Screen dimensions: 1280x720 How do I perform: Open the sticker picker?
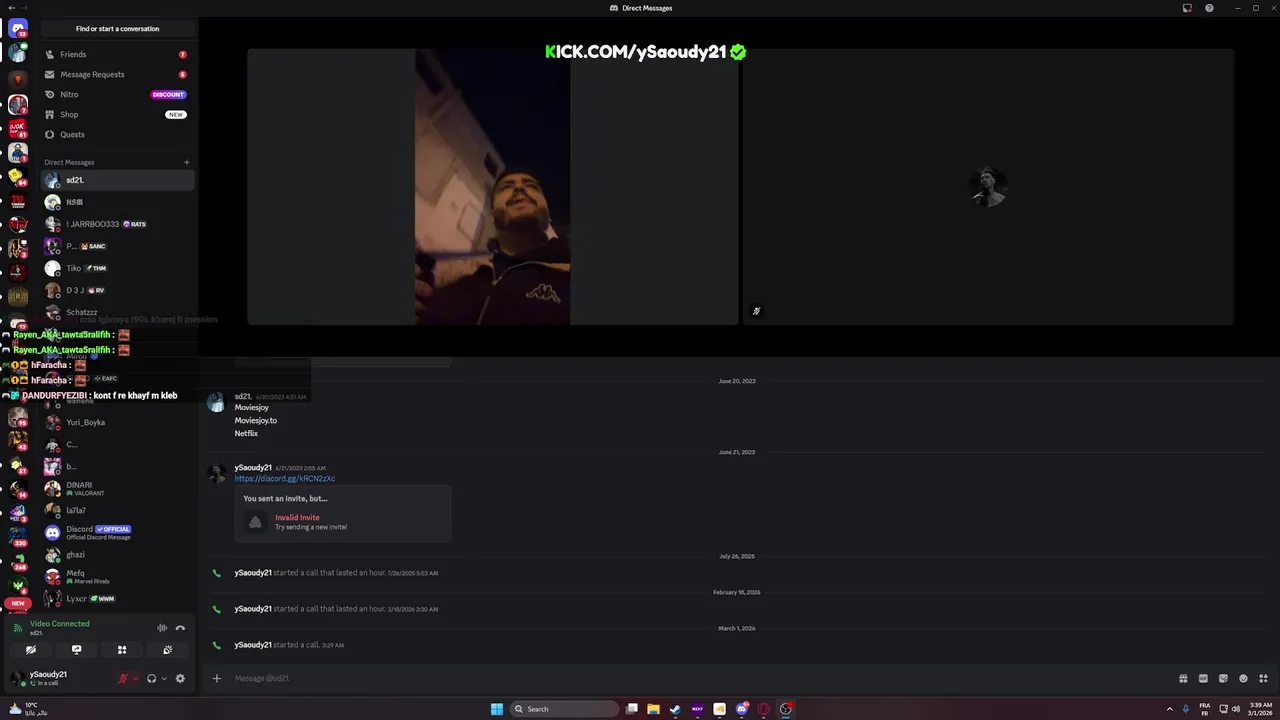point(1223,678)
